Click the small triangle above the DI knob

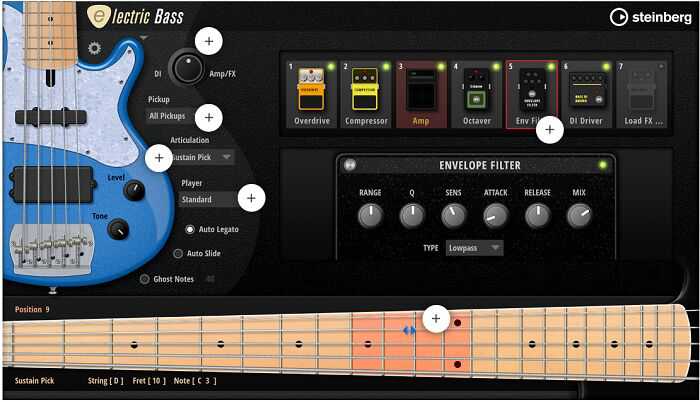click(143, 38)
